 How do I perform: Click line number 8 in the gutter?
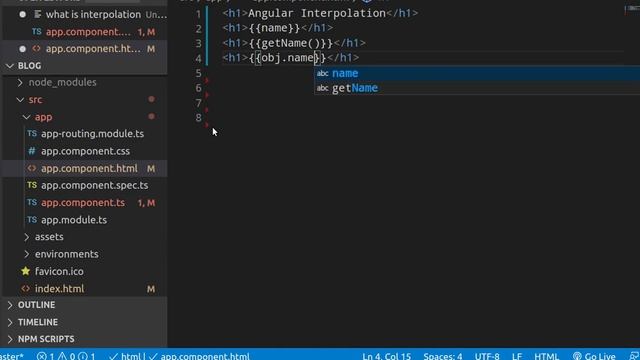click(198, 118)
